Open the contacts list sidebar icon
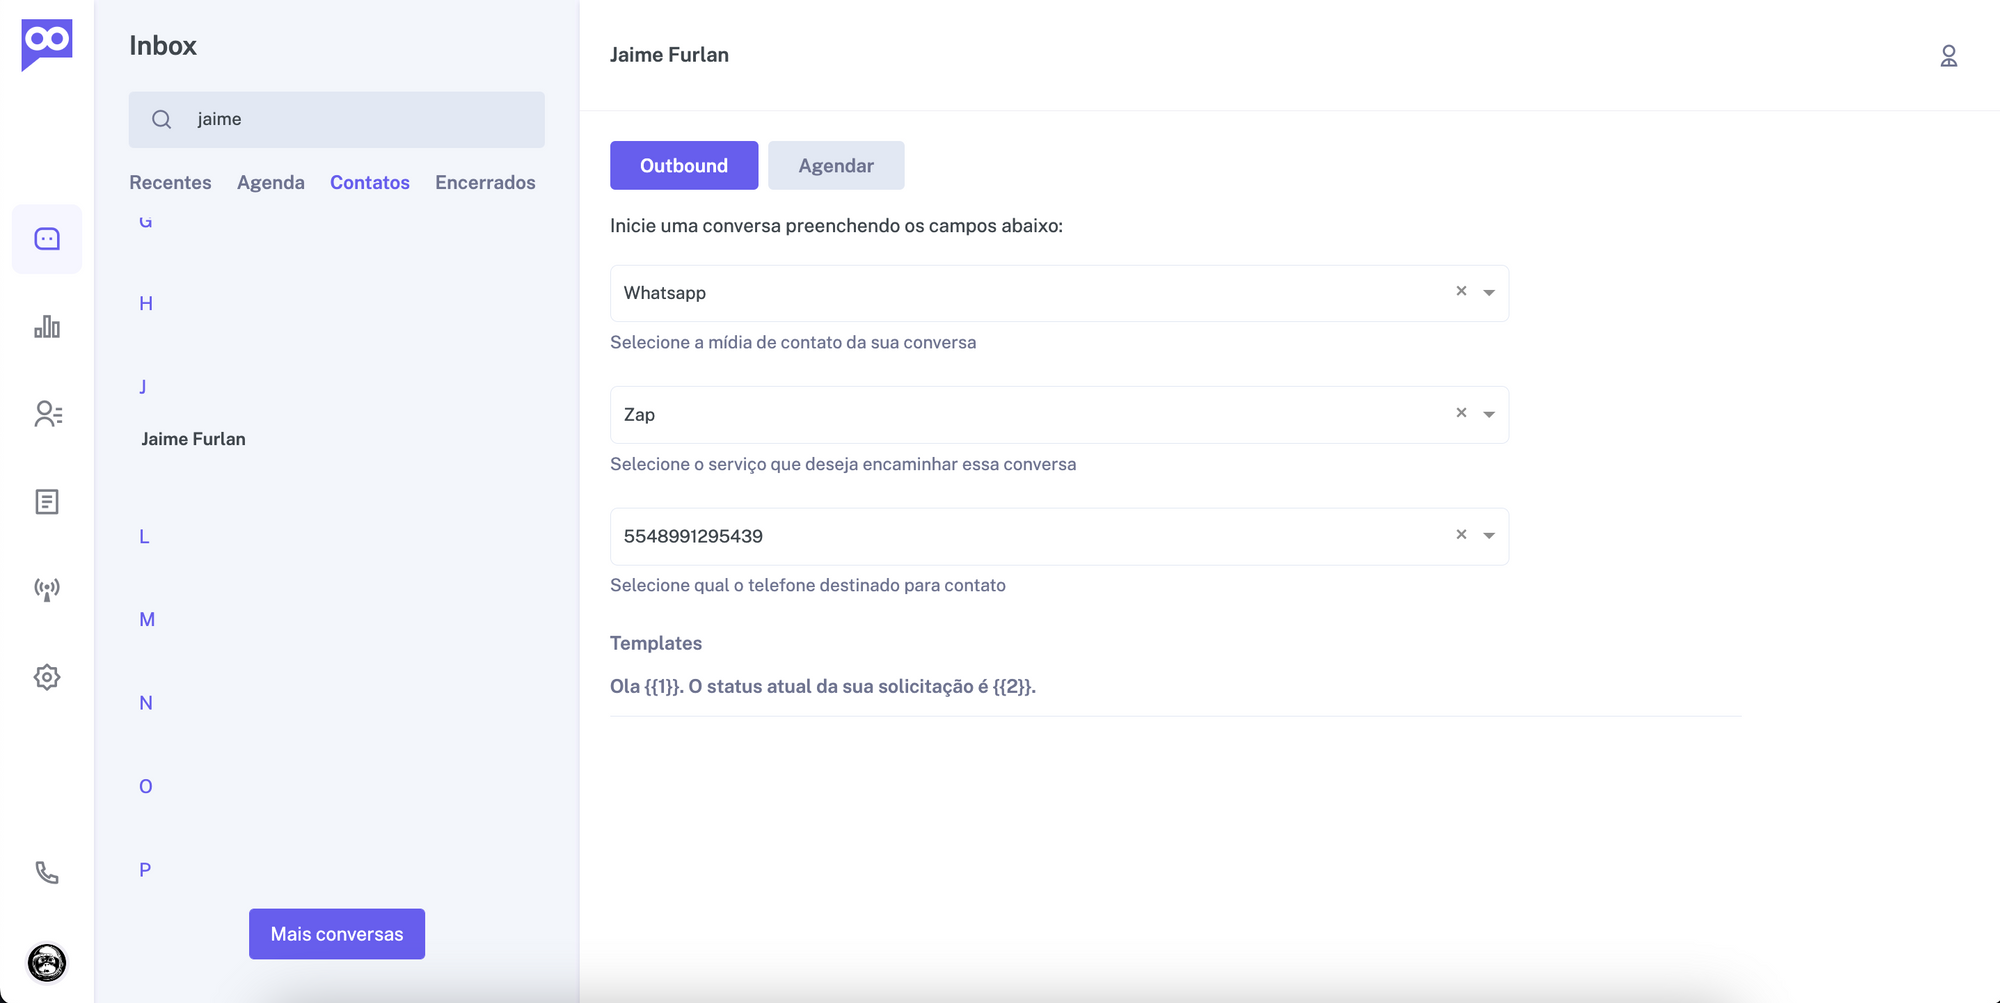2000x1003 pixels. 47,414
